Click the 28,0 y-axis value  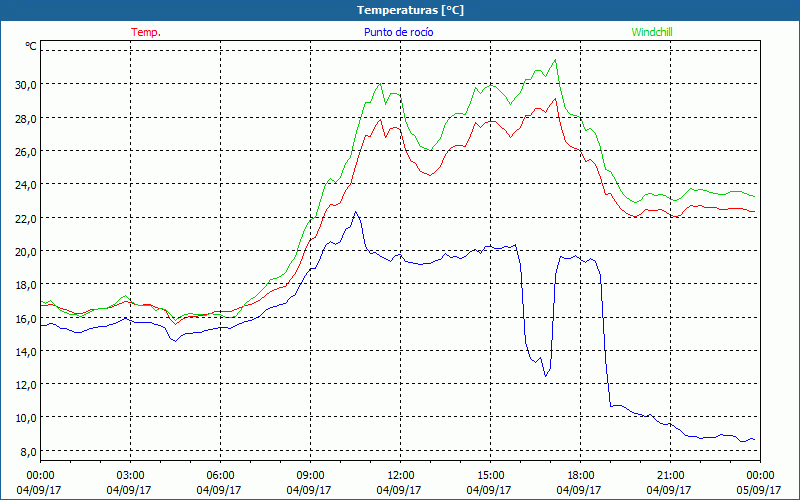tap(26, 118)
